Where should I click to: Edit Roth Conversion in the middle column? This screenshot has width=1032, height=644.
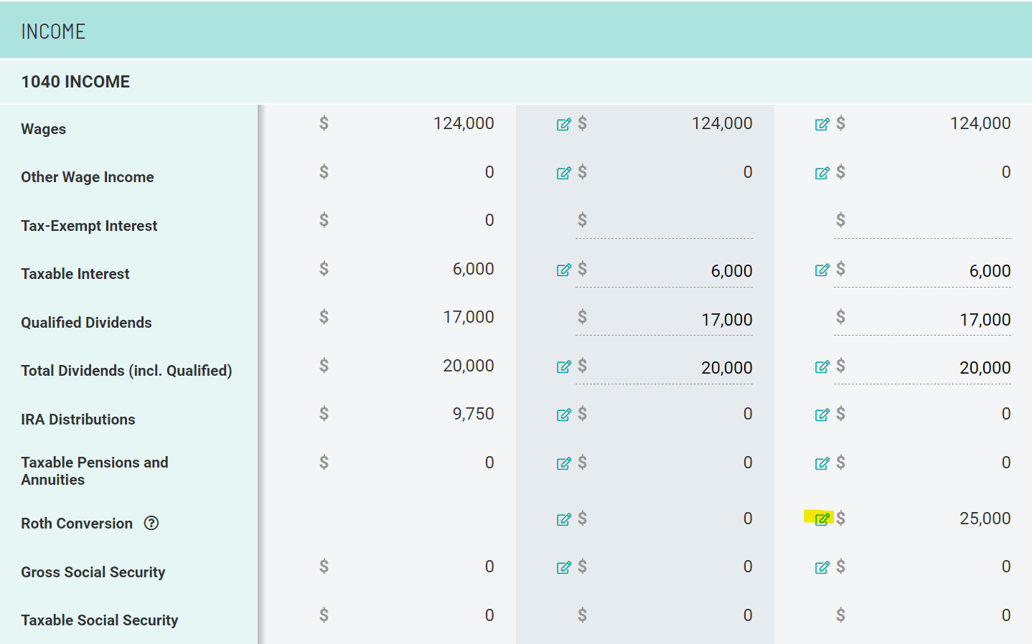(564, 519)
